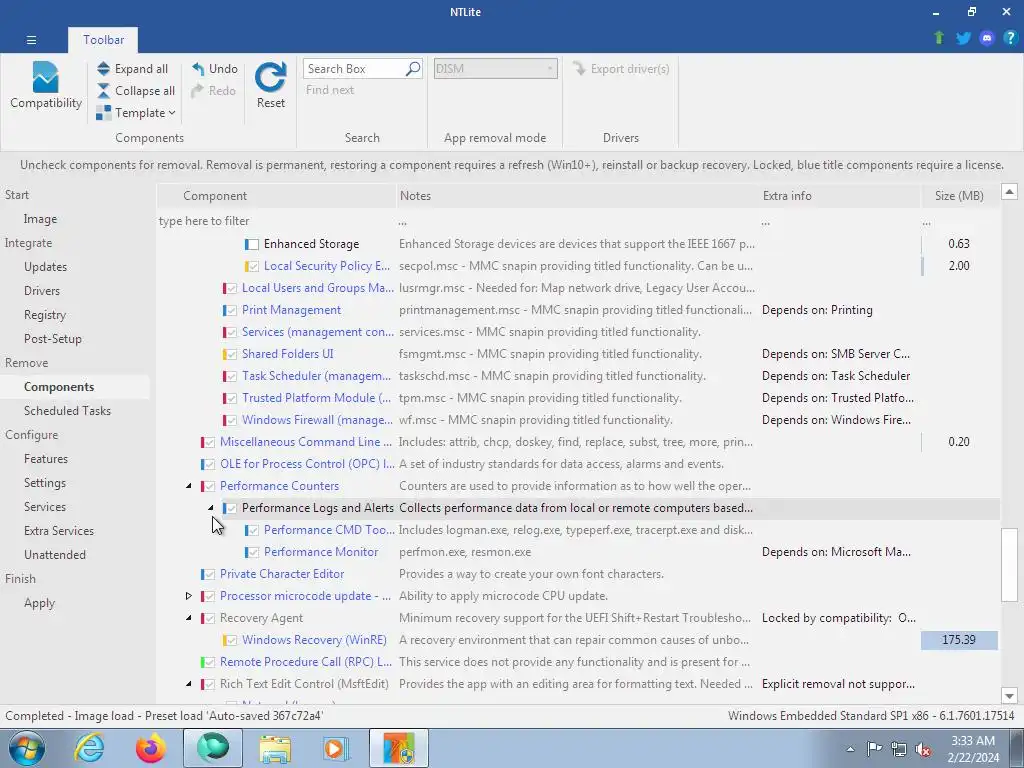
Task: Collapse Performance Logs and Alerts node
Action: tap(210, 507)
